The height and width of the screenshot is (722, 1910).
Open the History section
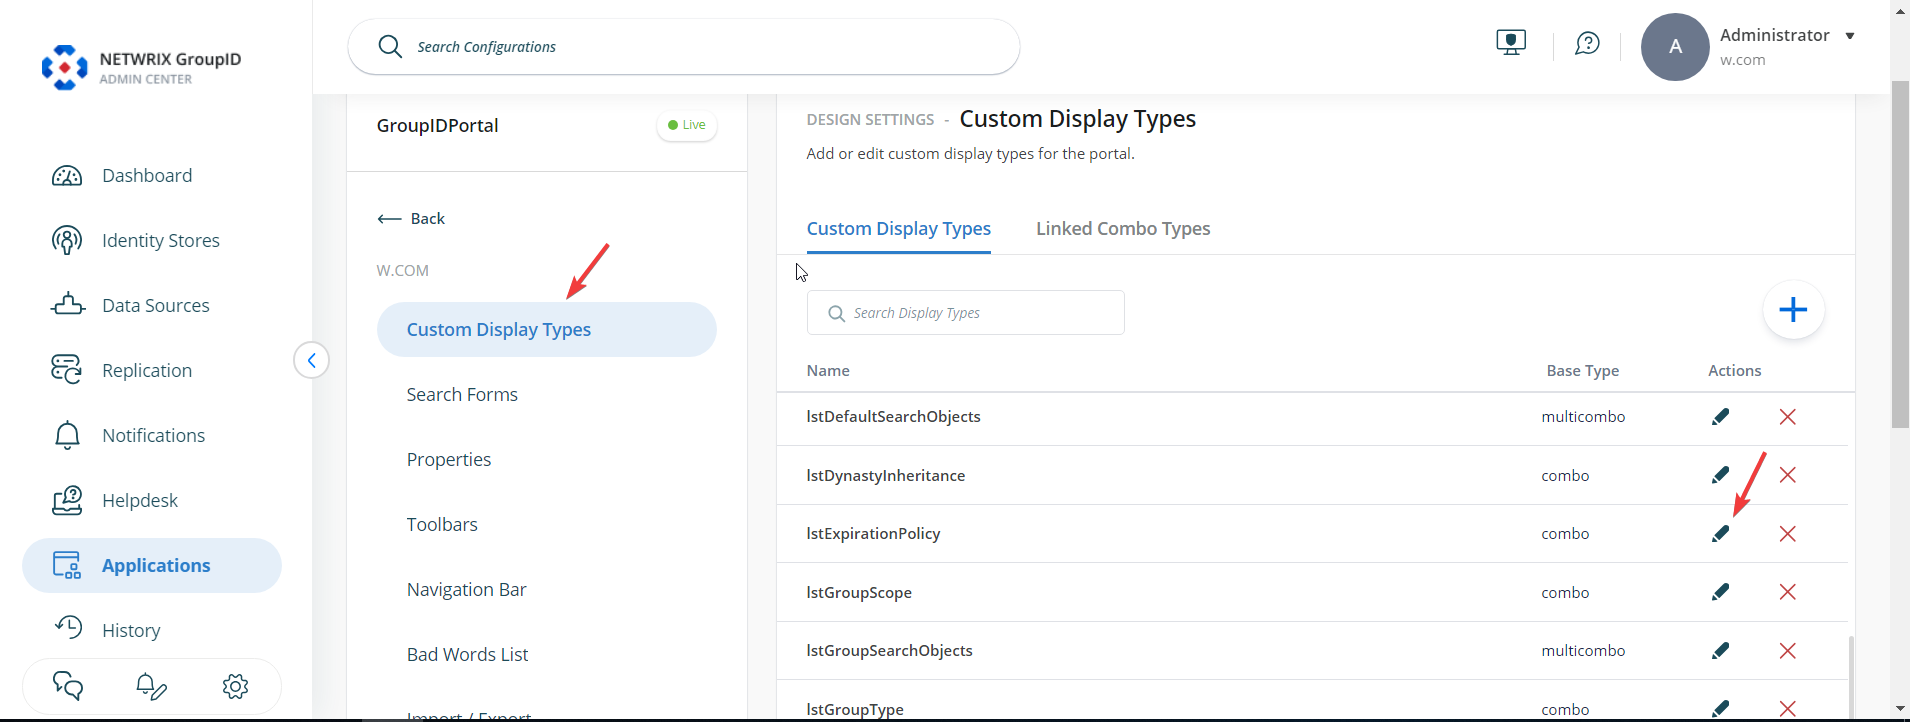[131, 631]
